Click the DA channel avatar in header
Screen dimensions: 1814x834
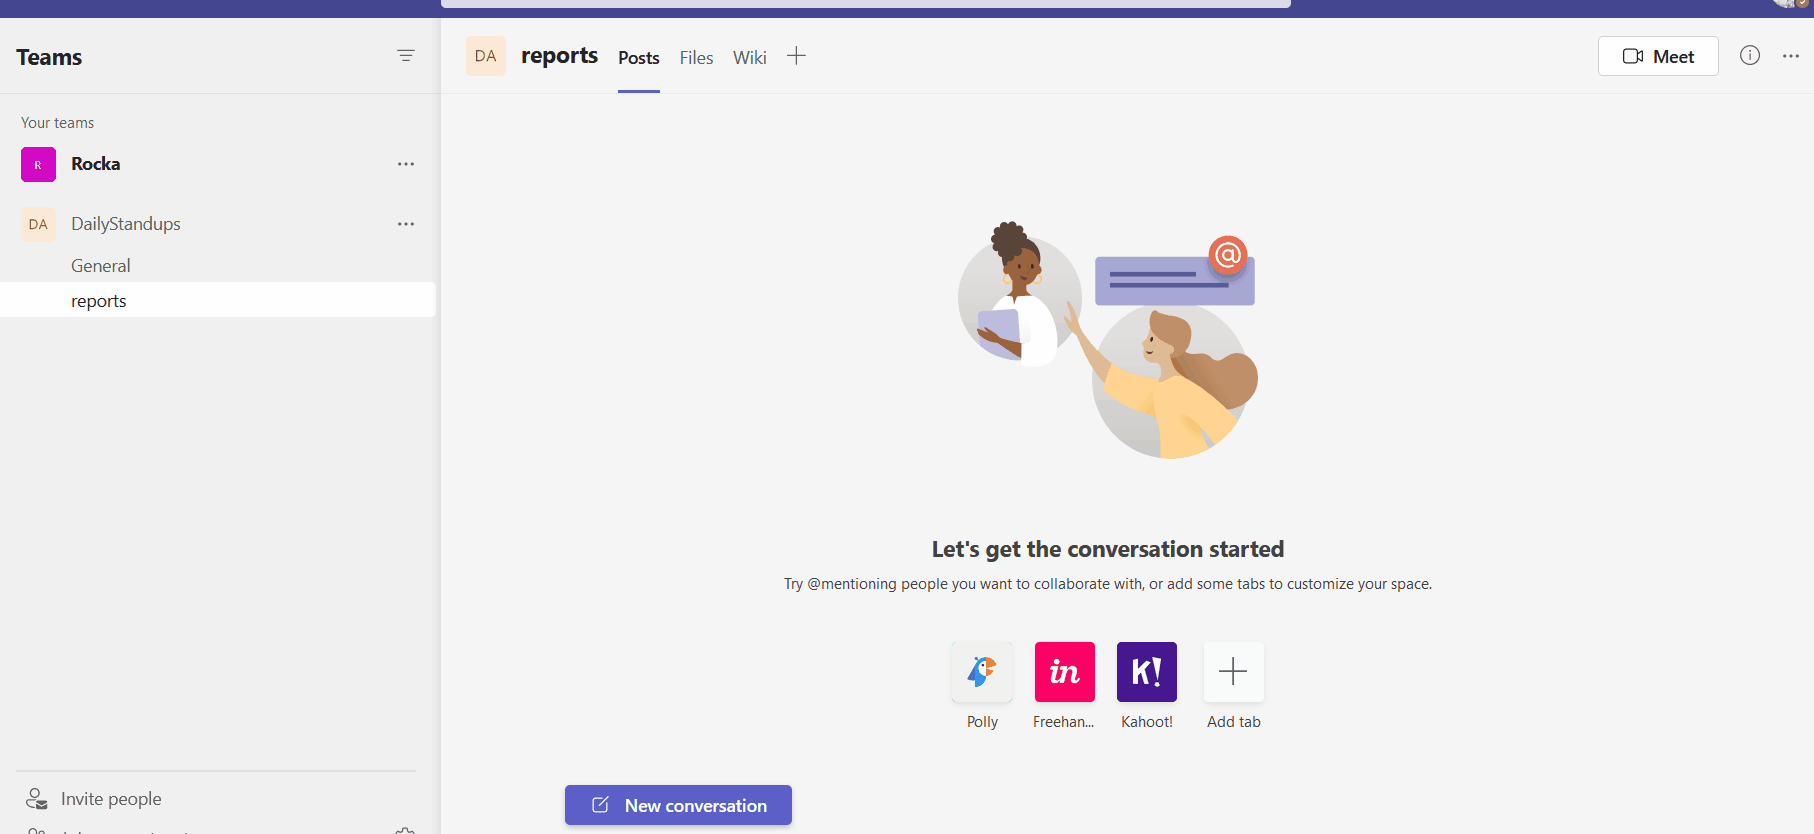tap(485, 56)
